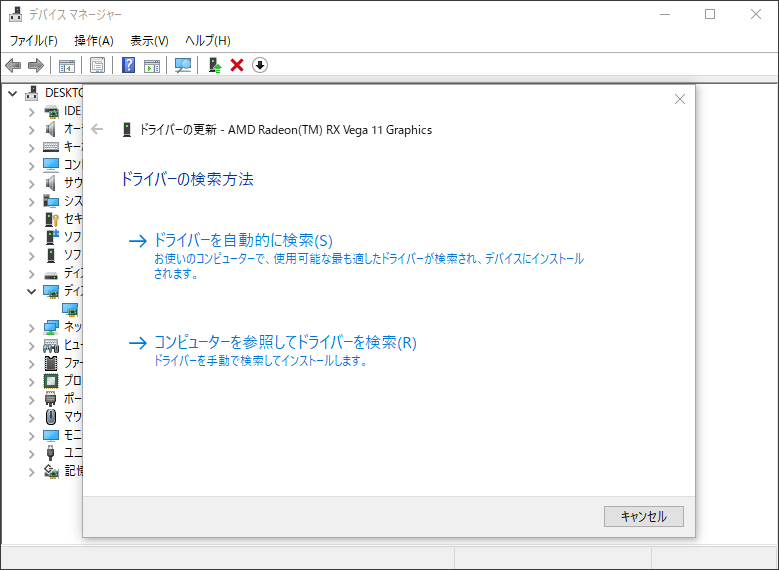Toggle the console tree toolbar icon

(x=67, y=65)
